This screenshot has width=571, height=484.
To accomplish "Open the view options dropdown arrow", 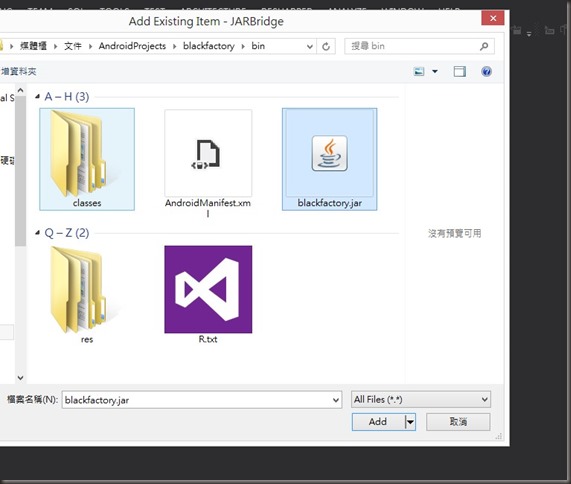I will (x=435, y=71).
